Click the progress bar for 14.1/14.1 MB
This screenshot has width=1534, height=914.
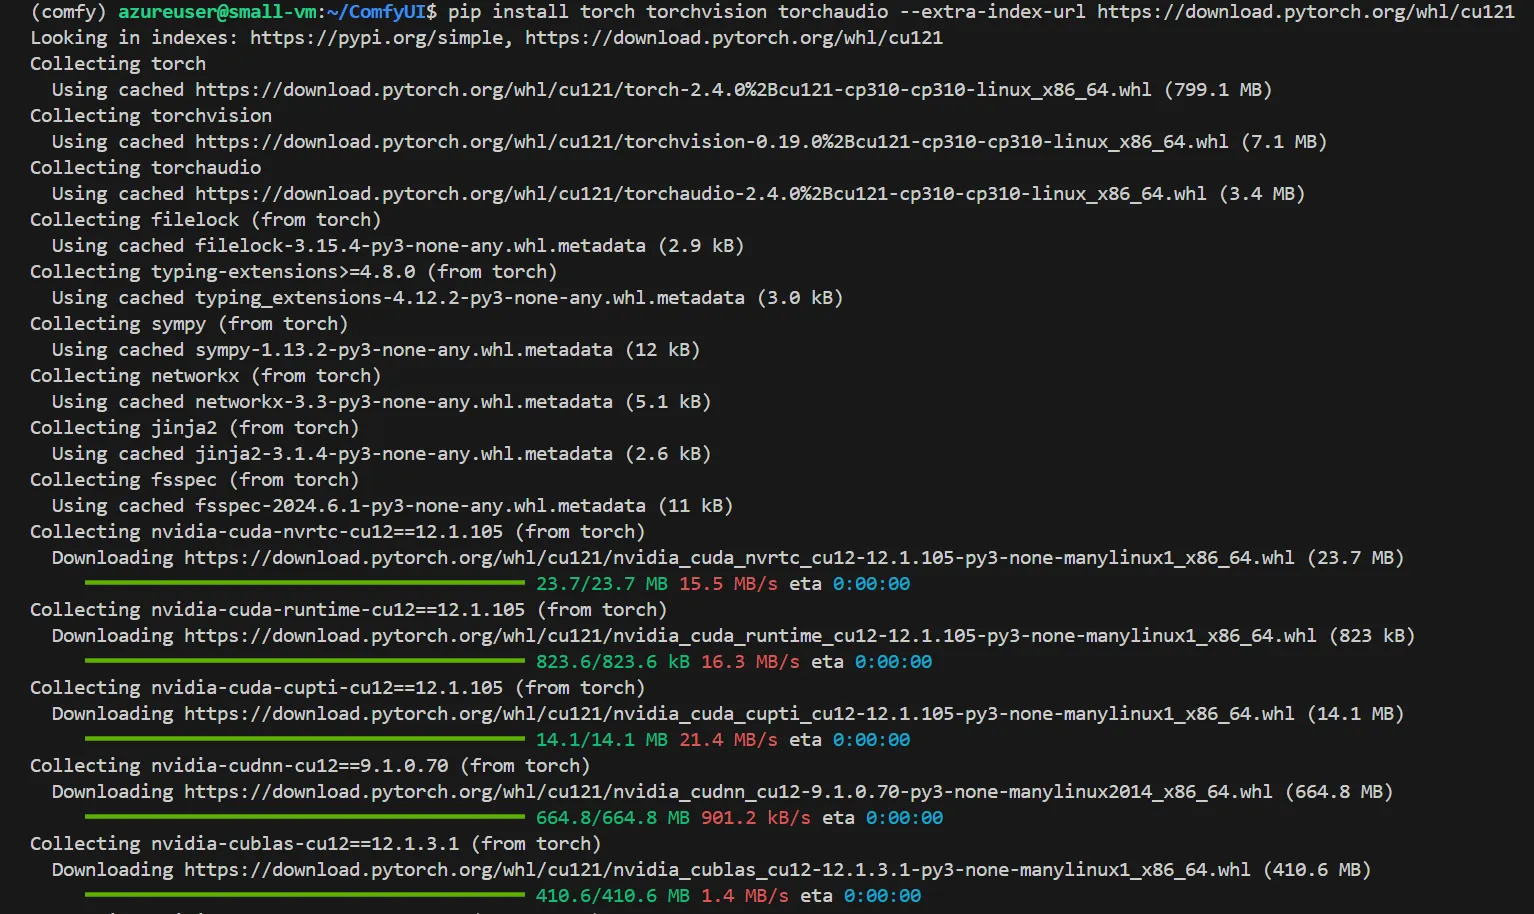pos(305,739)
